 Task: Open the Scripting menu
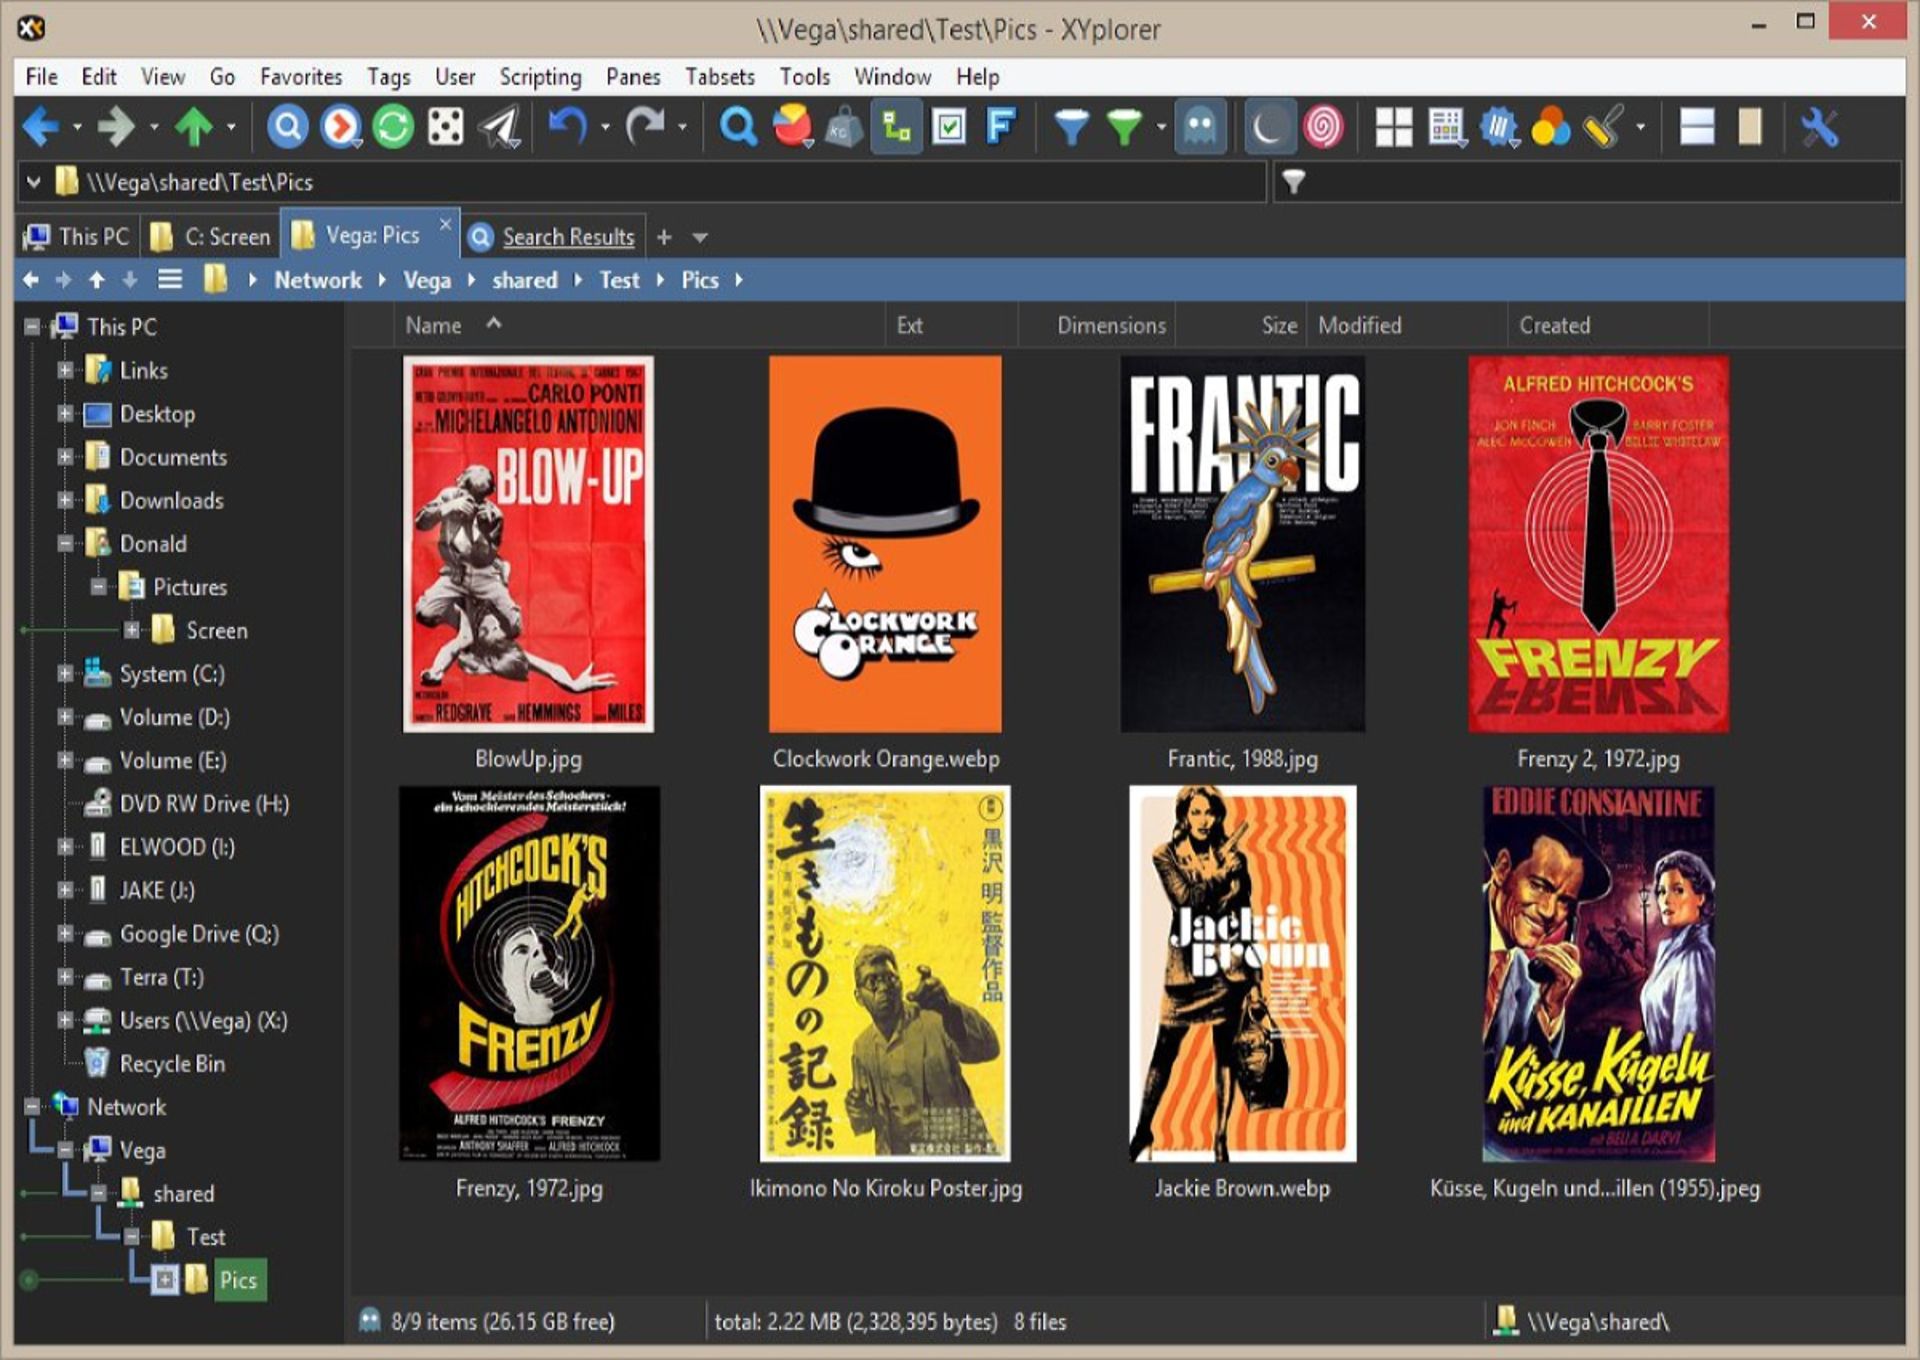point(540,77)
